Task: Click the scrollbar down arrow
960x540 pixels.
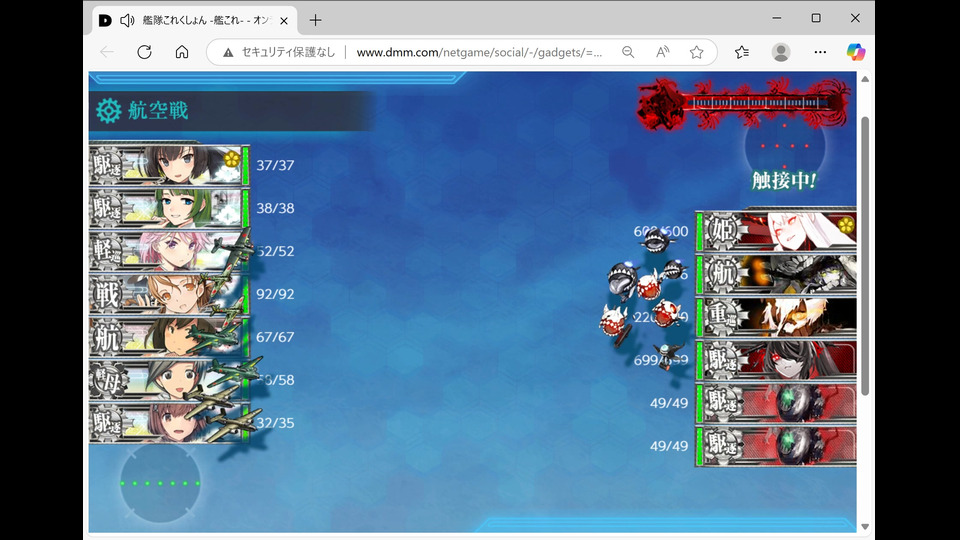Action: tap(865, 527)
